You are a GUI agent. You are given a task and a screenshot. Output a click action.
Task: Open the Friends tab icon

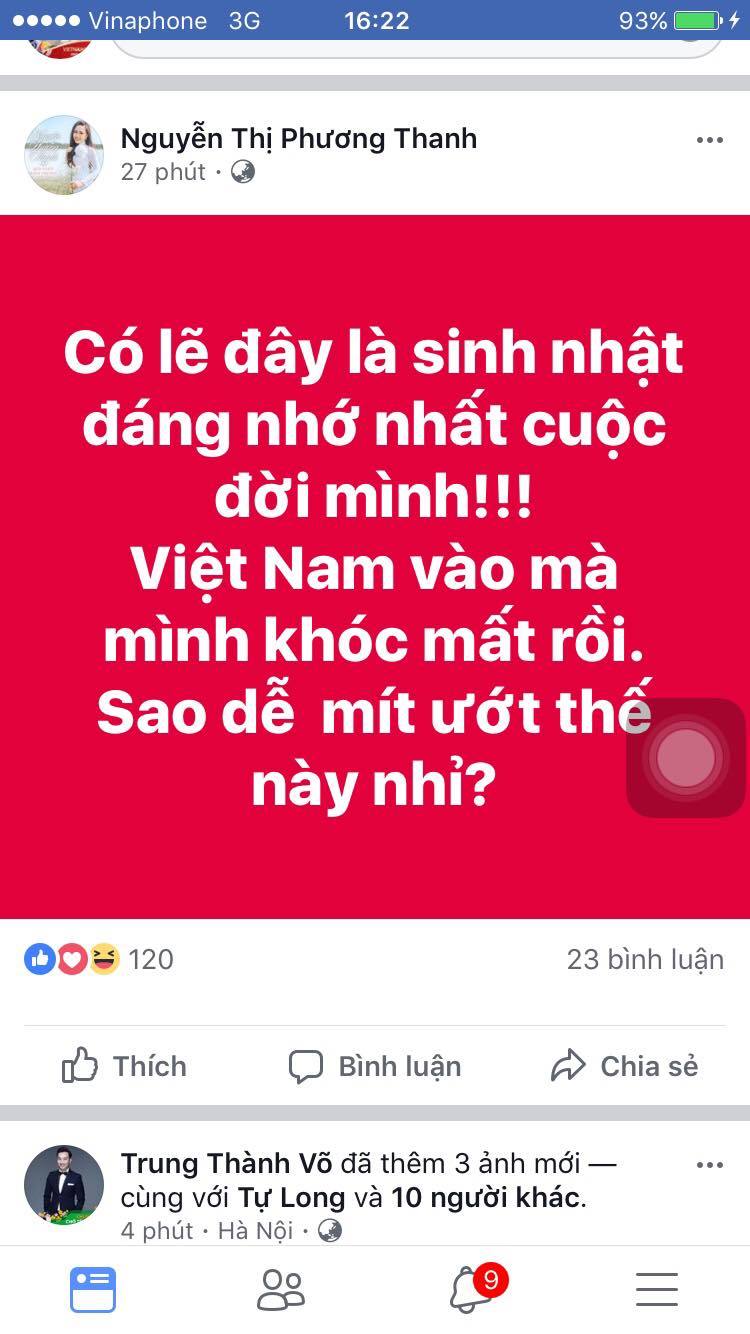coord(281,1290)
